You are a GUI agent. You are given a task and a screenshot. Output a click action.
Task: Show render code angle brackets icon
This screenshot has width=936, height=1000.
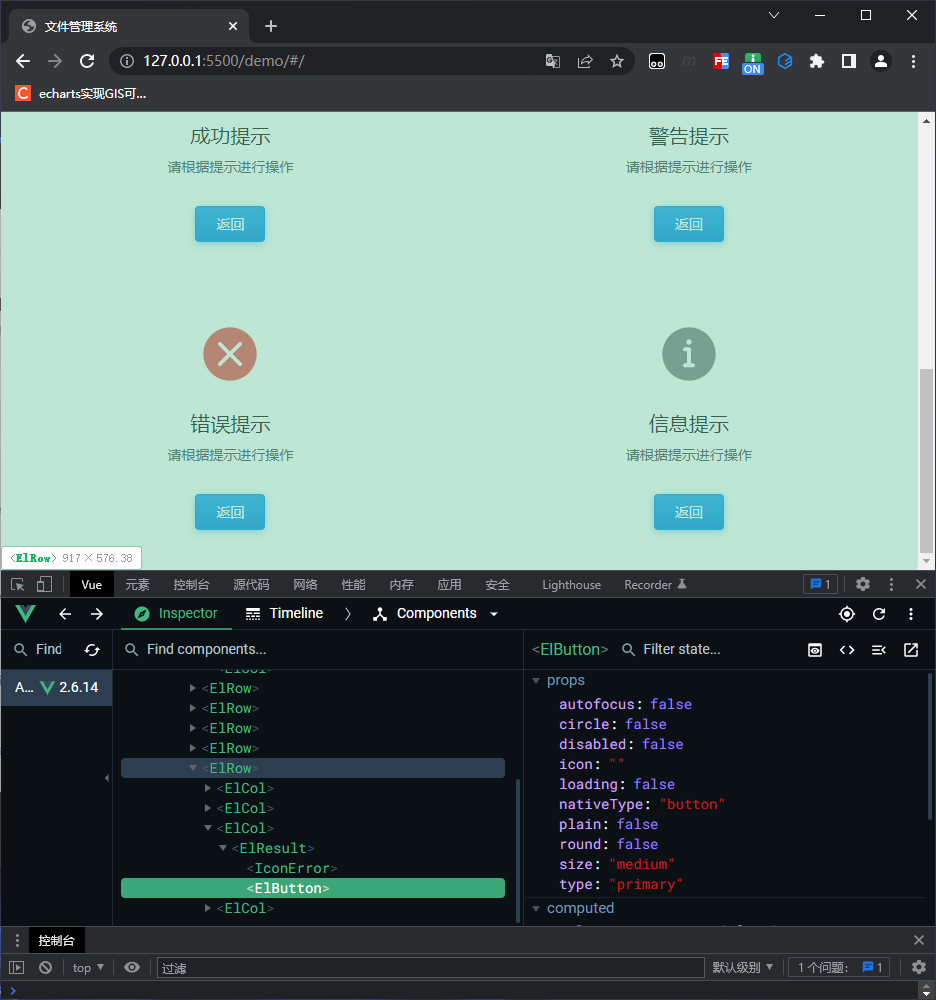[847, 650]
